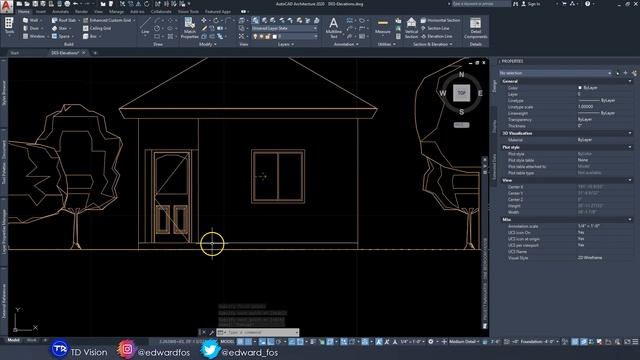The width and height of the screenshot is (640, 360).
Task: Click the N direction on the compass
Action: pos(461,75)
